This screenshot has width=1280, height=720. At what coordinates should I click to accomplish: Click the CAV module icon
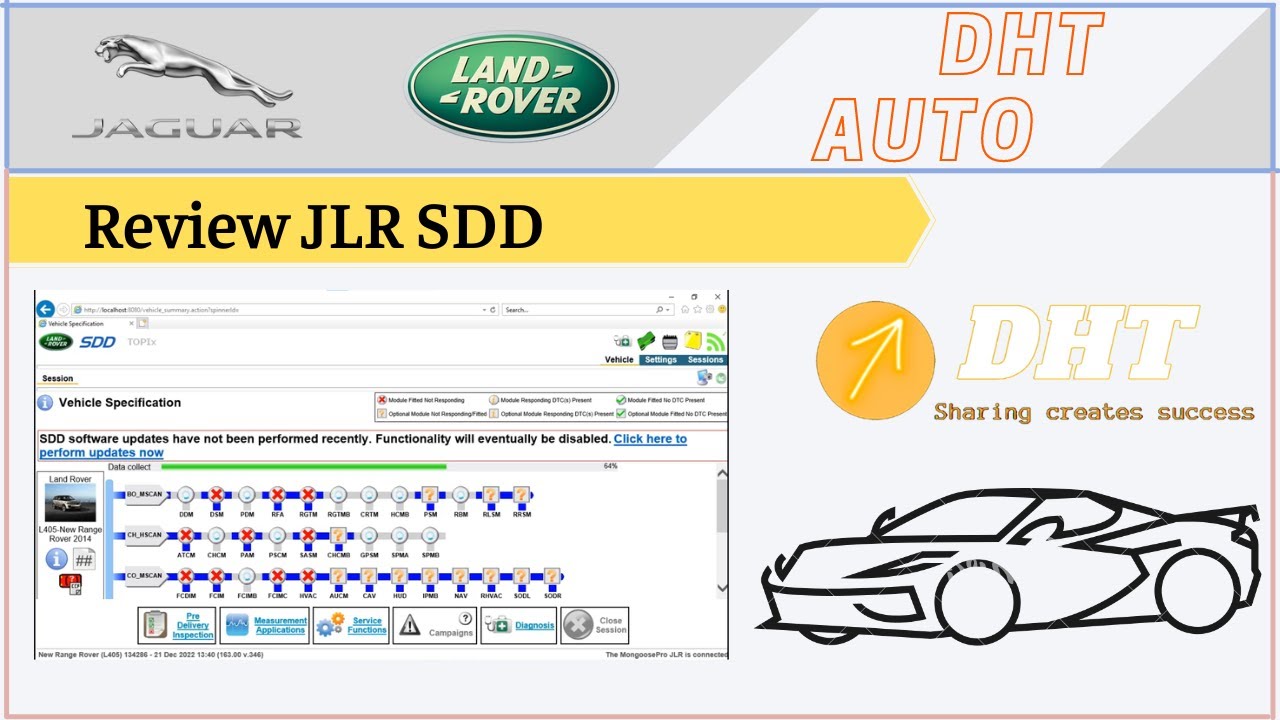369,576
